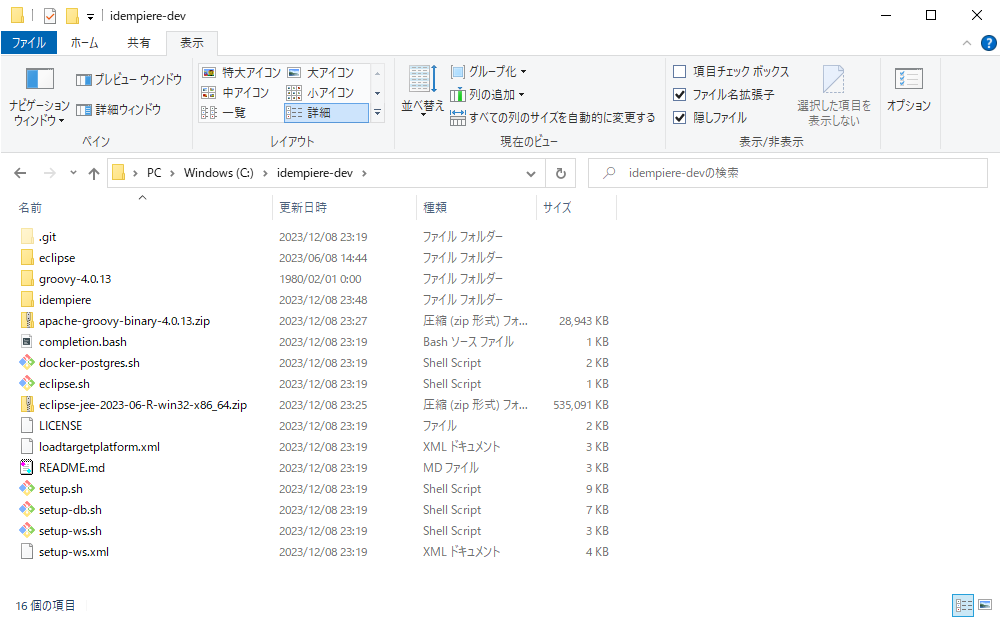Sort by the 更新日時 column header
Viewport: 1001px width, 618px height.
(x=344, y=207)
